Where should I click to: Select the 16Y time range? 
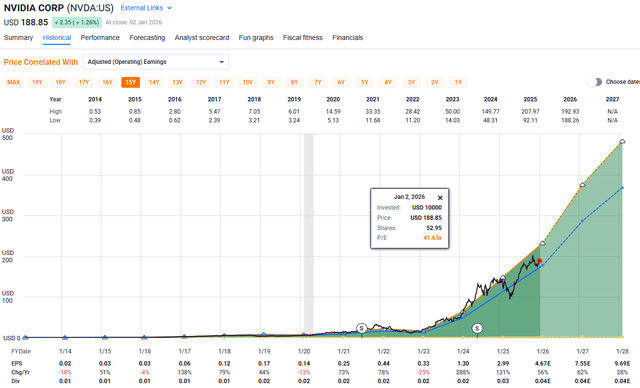[x=107, y=82]
